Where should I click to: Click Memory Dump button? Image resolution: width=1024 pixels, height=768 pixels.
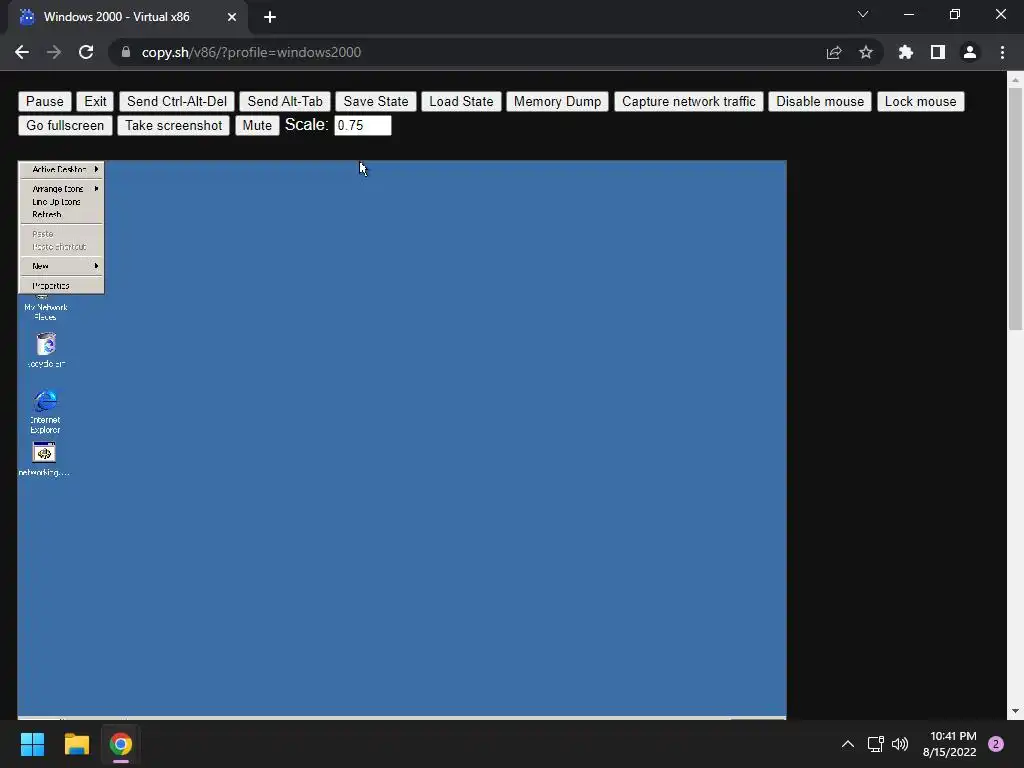click(x=557, y=101)
